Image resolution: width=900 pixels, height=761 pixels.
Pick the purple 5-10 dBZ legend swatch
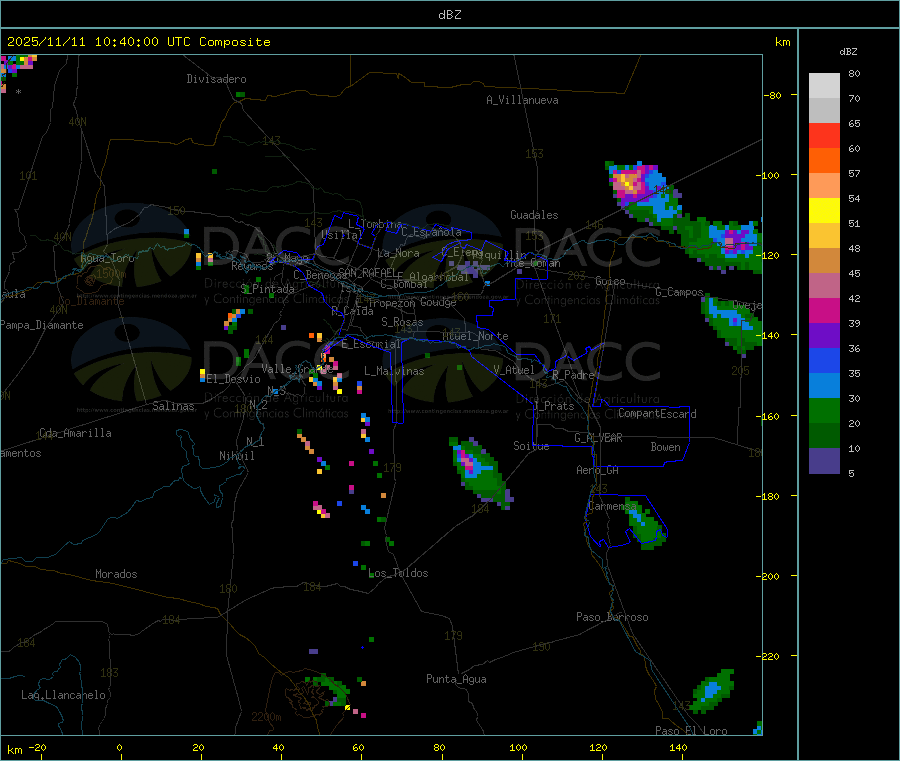[824, 461]
